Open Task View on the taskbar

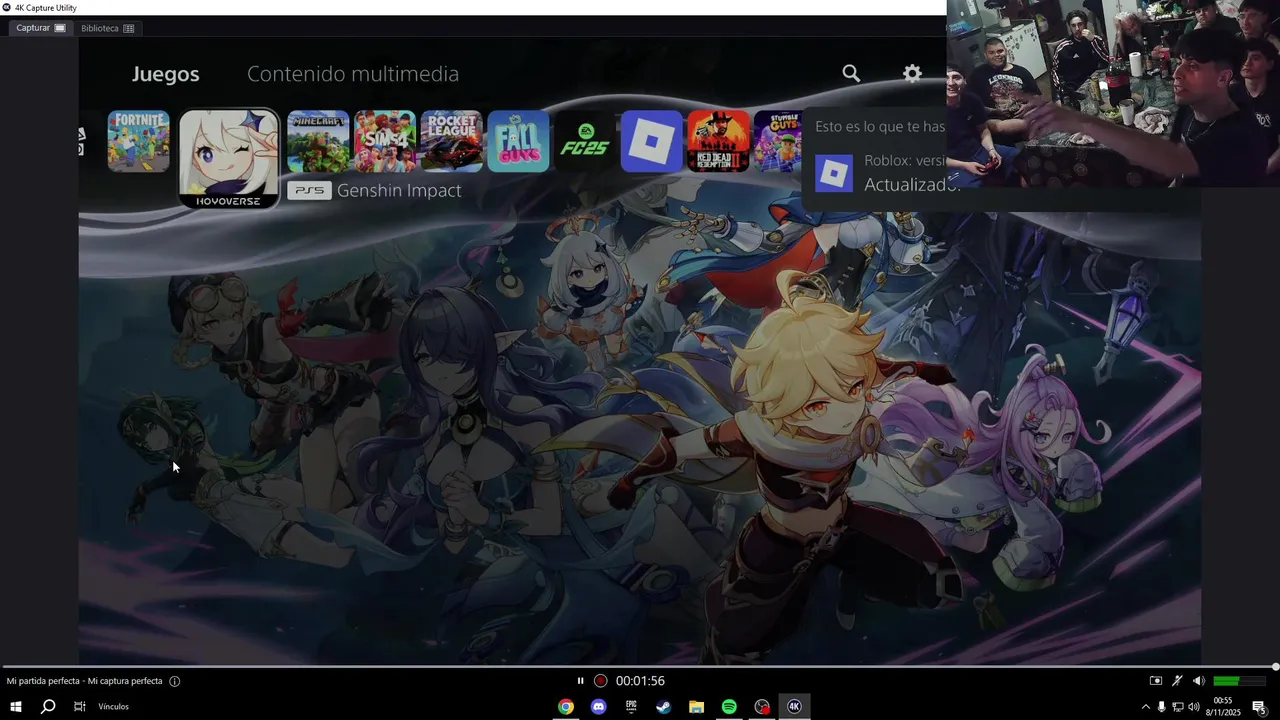tap(79, 707)
